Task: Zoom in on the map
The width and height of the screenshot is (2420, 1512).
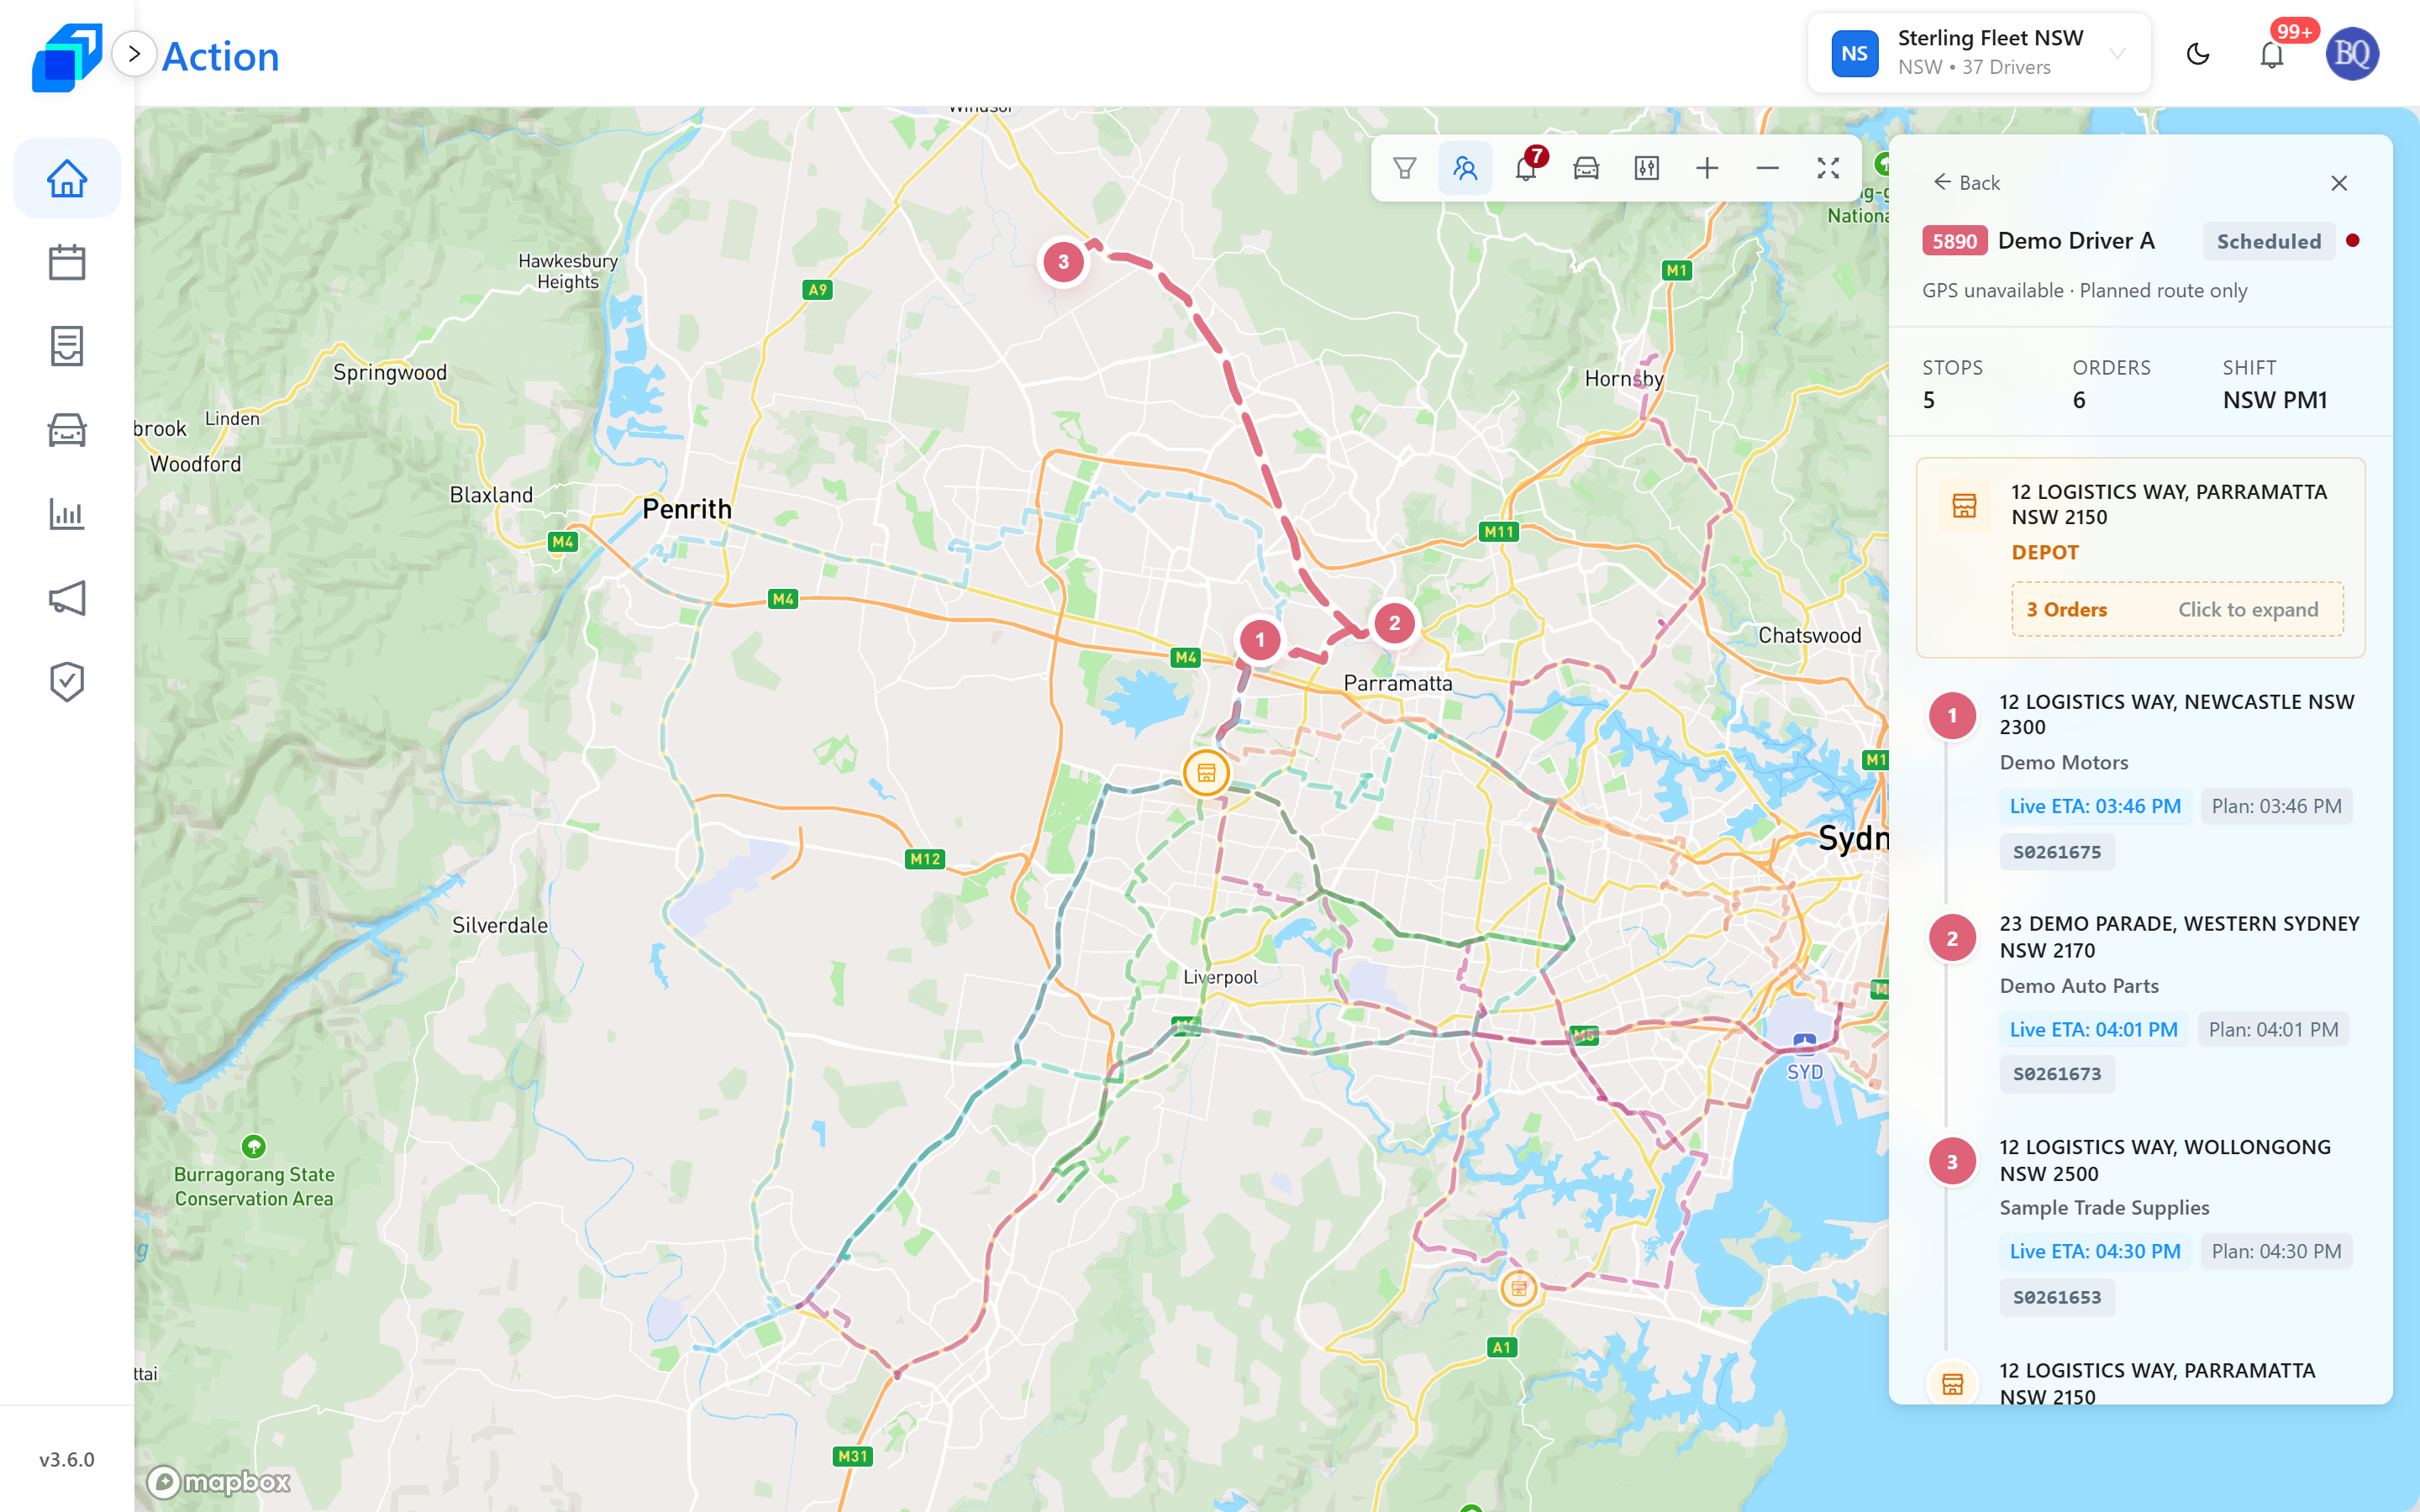Action: tap(1707, 168)
